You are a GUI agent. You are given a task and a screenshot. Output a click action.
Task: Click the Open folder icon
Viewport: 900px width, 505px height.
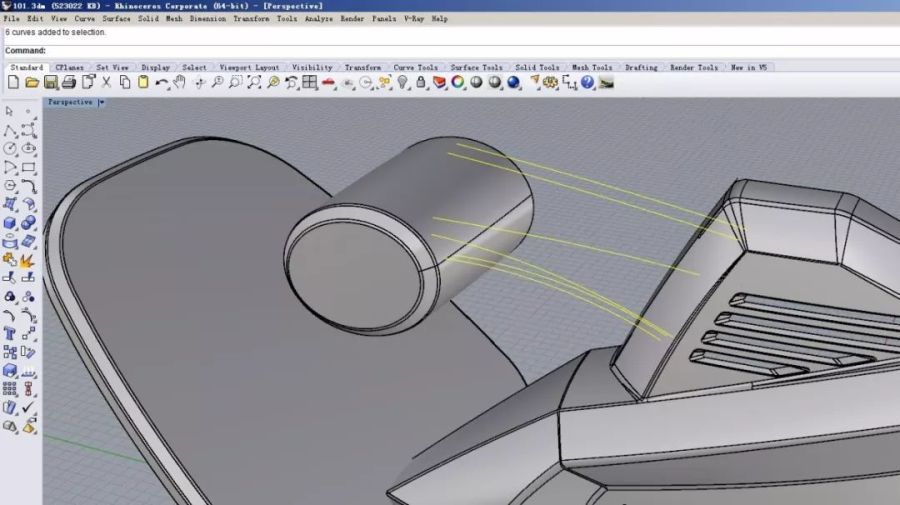(32, 82)
